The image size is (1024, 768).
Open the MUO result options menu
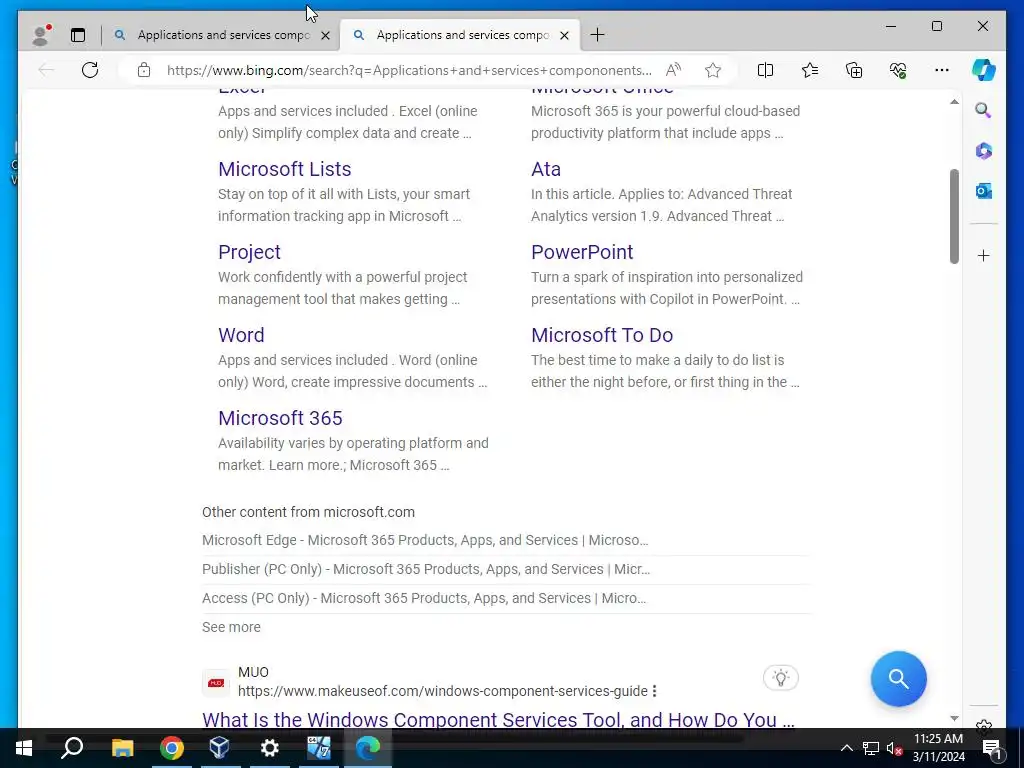[x=654, y=691]
